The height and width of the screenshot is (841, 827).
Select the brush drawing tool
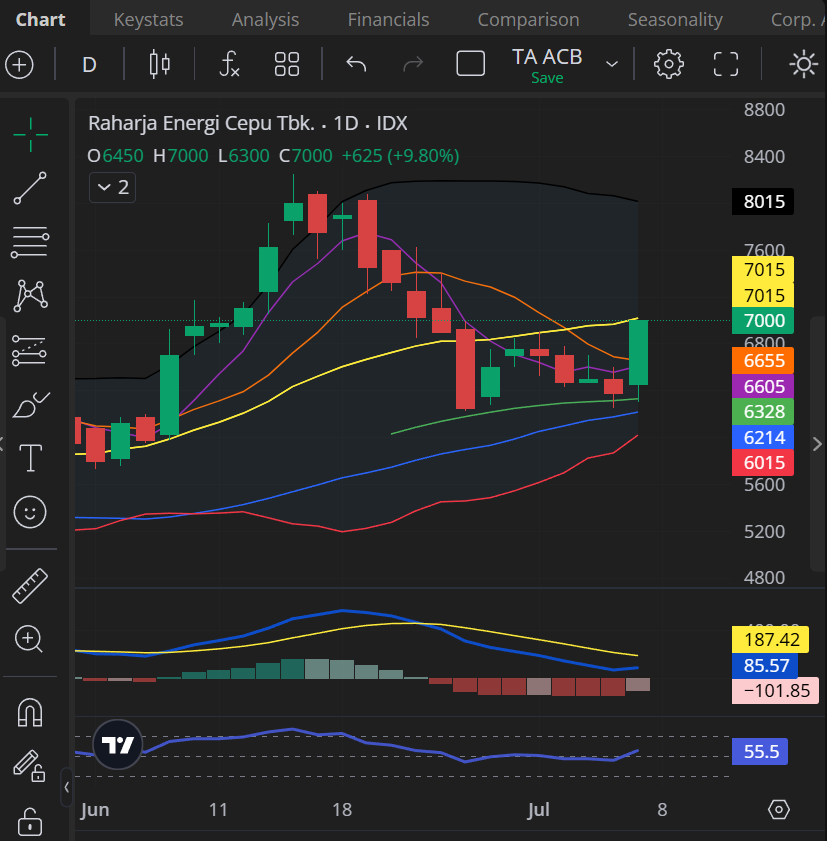pos(31,404)
